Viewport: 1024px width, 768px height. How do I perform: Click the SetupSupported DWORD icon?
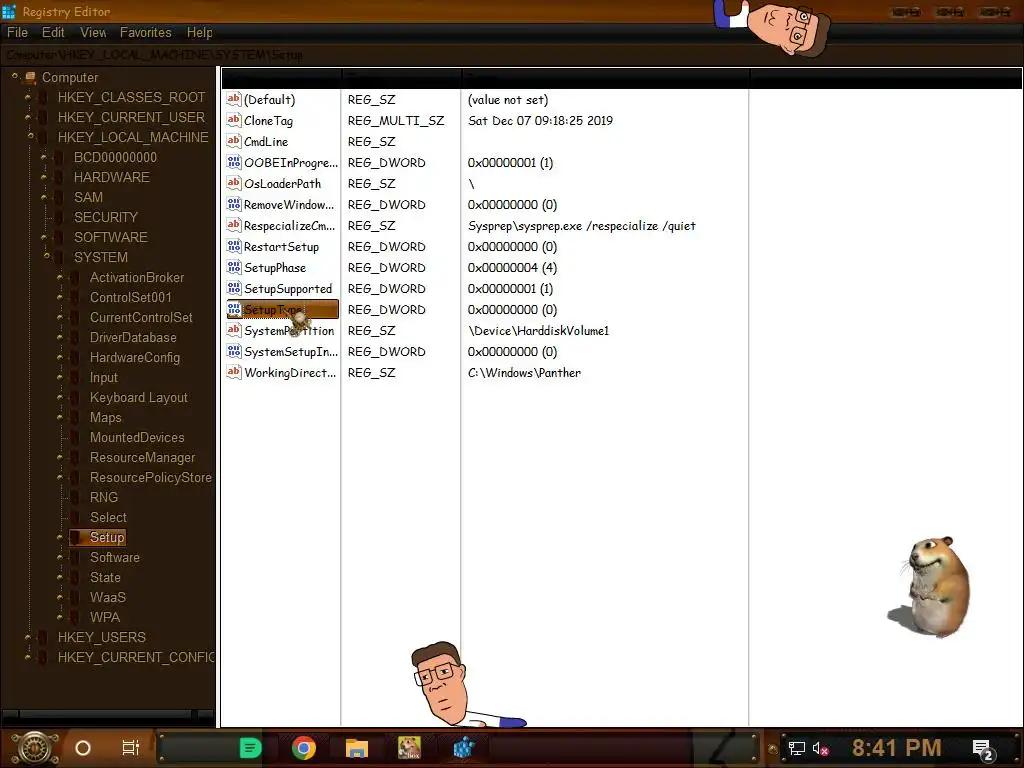[234, 288]
